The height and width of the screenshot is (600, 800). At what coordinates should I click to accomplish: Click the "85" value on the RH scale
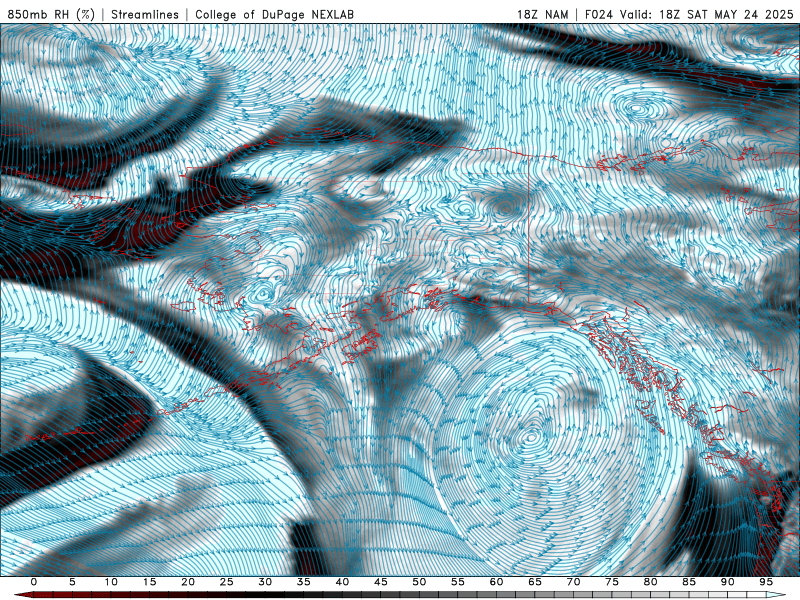pyautogui.click(x=689, y=582)
